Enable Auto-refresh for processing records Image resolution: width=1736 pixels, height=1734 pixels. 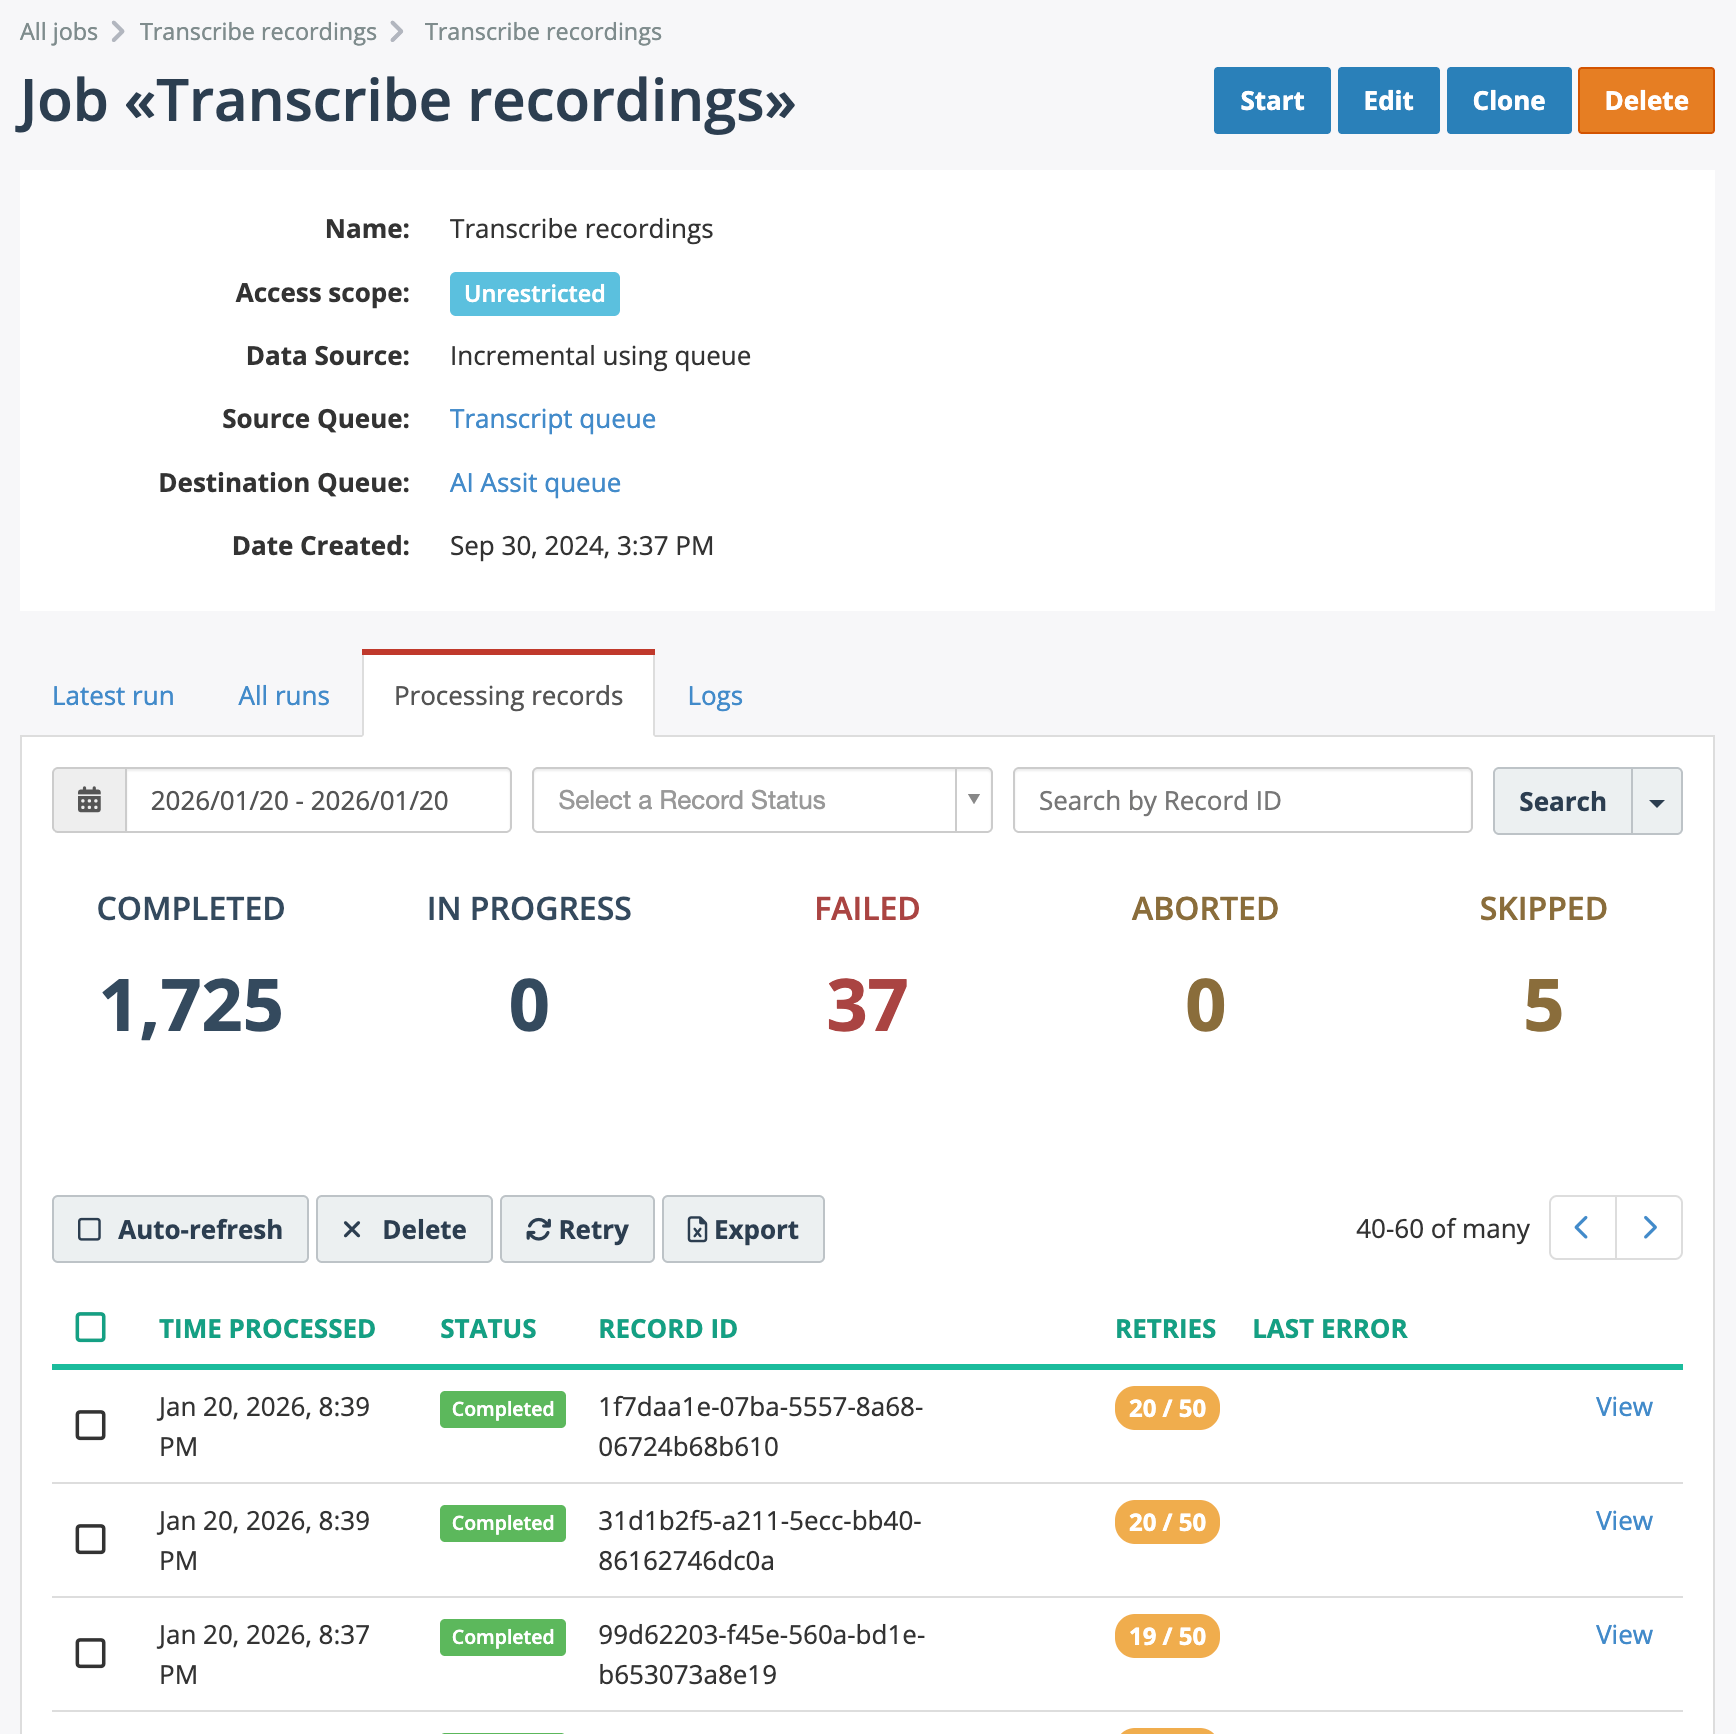pos(180,1229)
